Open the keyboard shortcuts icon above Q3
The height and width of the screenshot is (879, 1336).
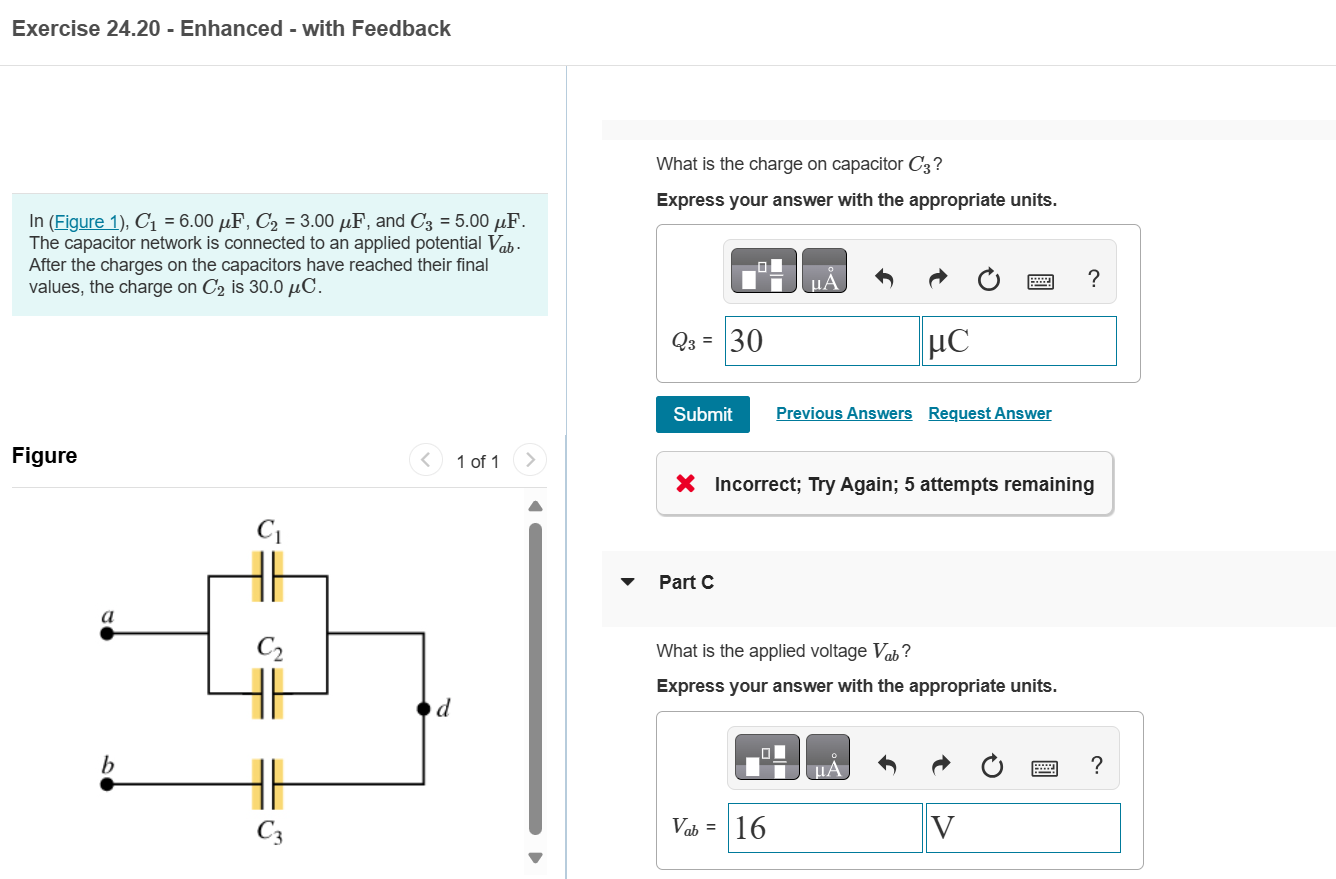tap(1040, 281)
